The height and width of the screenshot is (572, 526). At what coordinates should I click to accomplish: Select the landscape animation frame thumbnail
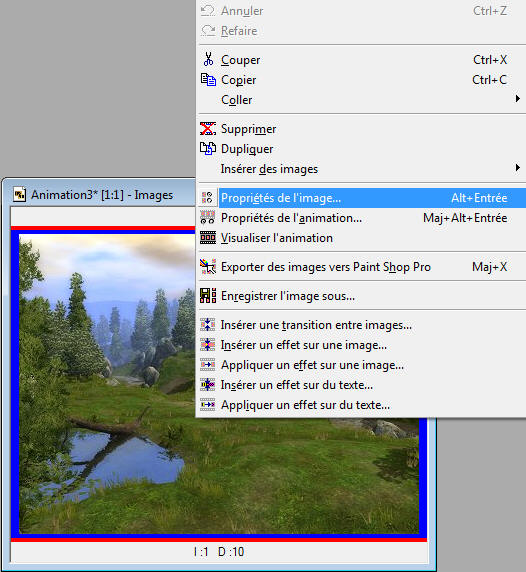219,384
